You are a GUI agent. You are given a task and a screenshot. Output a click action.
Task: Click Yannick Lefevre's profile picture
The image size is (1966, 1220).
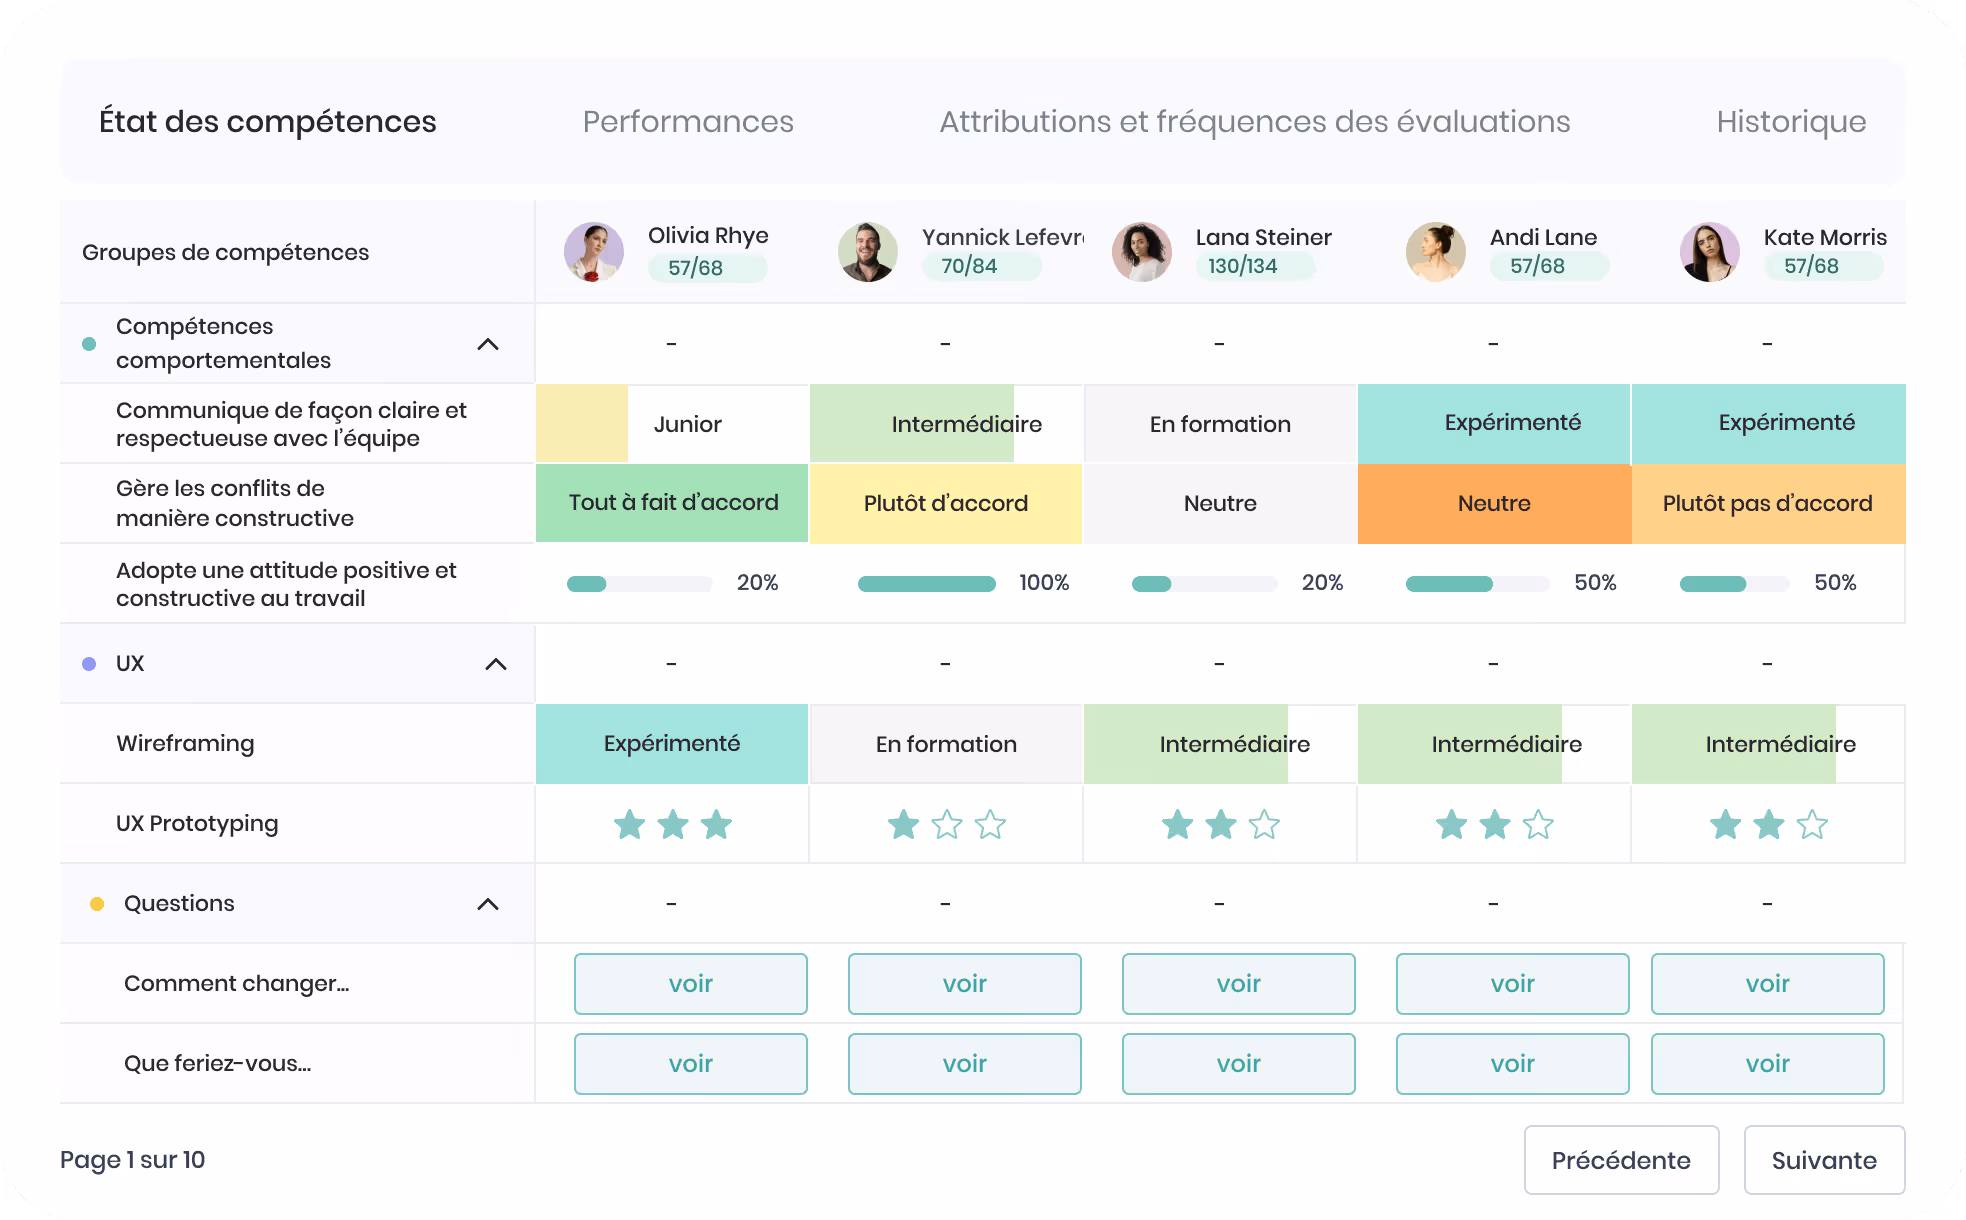point(868,252)
